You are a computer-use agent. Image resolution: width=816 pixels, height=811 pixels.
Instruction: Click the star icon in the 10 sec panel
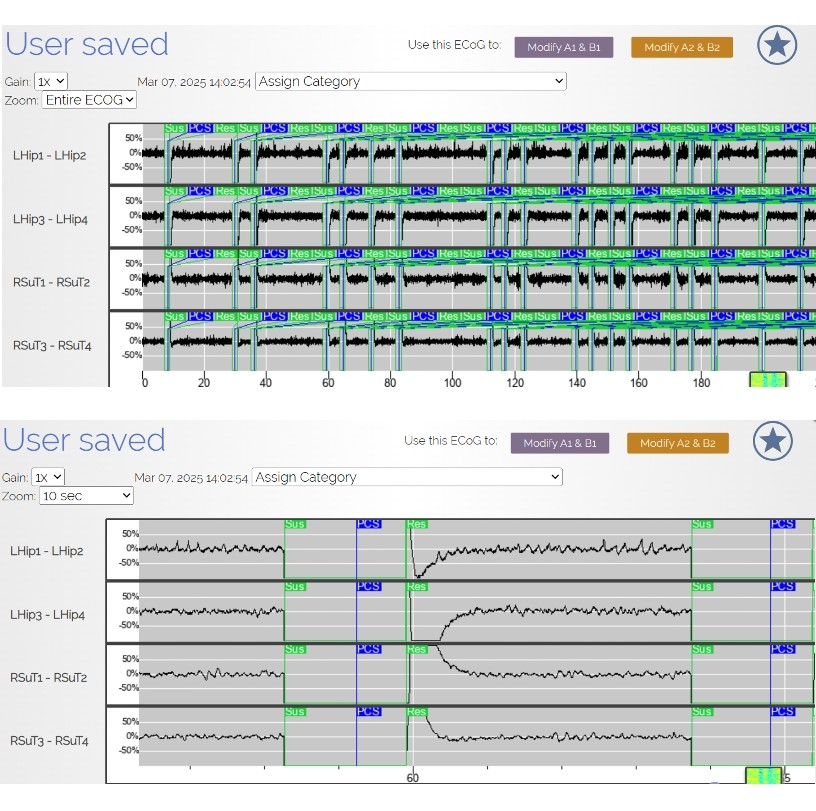pos(772,441)
